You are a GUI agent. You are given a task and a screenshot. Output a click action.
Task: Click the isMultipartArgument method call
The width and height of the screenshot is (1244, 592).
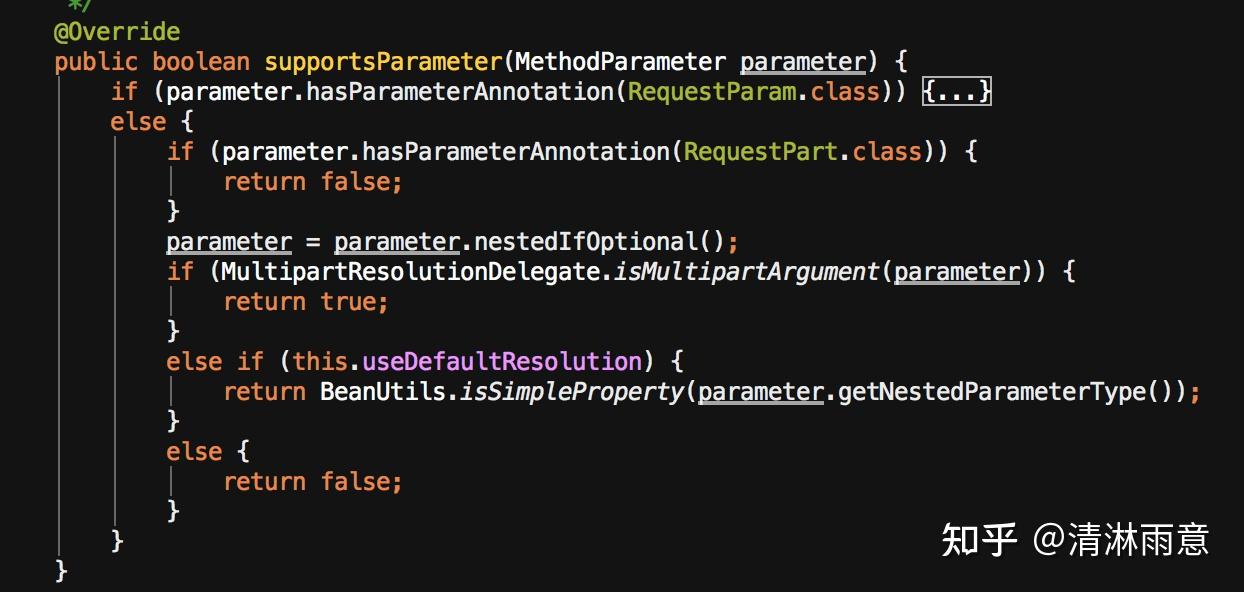(744, 272)
